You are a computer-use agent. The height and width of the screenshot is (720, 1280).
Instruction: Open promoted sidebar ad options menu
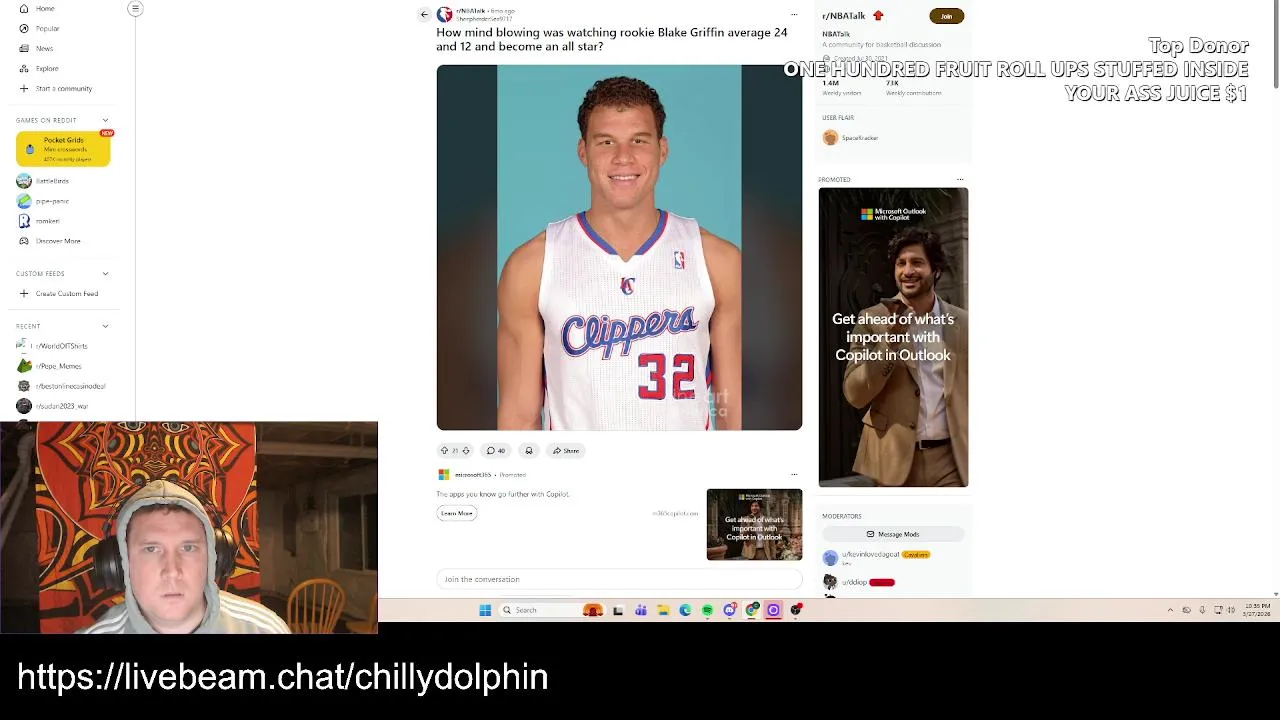coord(960,180)
